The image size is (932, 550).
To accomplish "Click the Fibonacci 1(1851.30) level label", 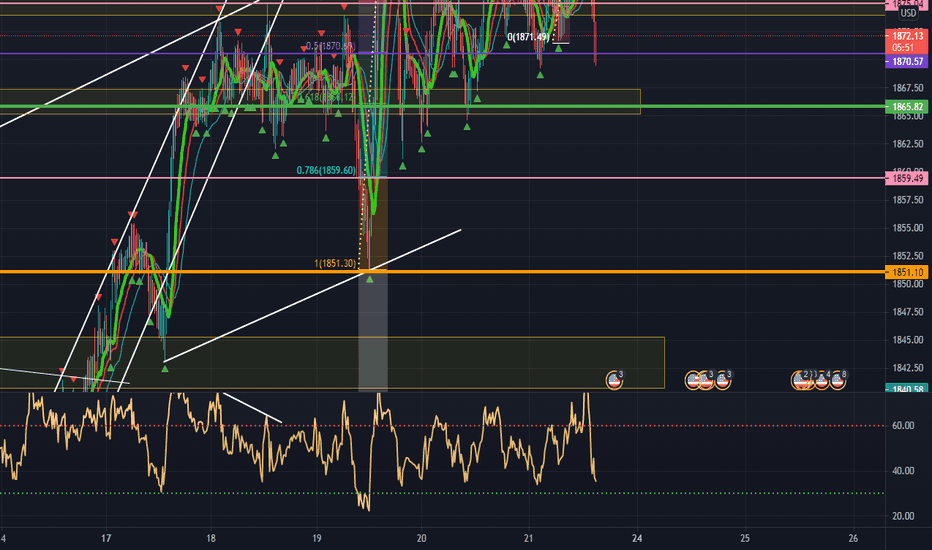I will pos(335,263).
